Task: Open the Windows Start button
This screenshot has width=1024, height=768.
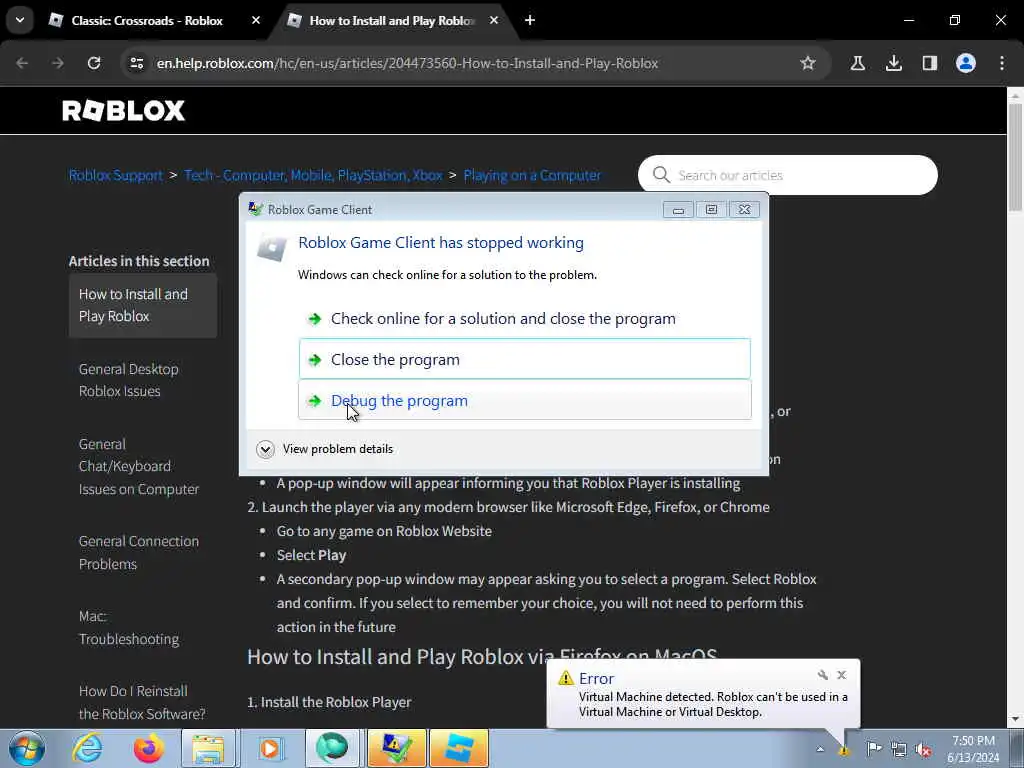Action: pos(27,748)
